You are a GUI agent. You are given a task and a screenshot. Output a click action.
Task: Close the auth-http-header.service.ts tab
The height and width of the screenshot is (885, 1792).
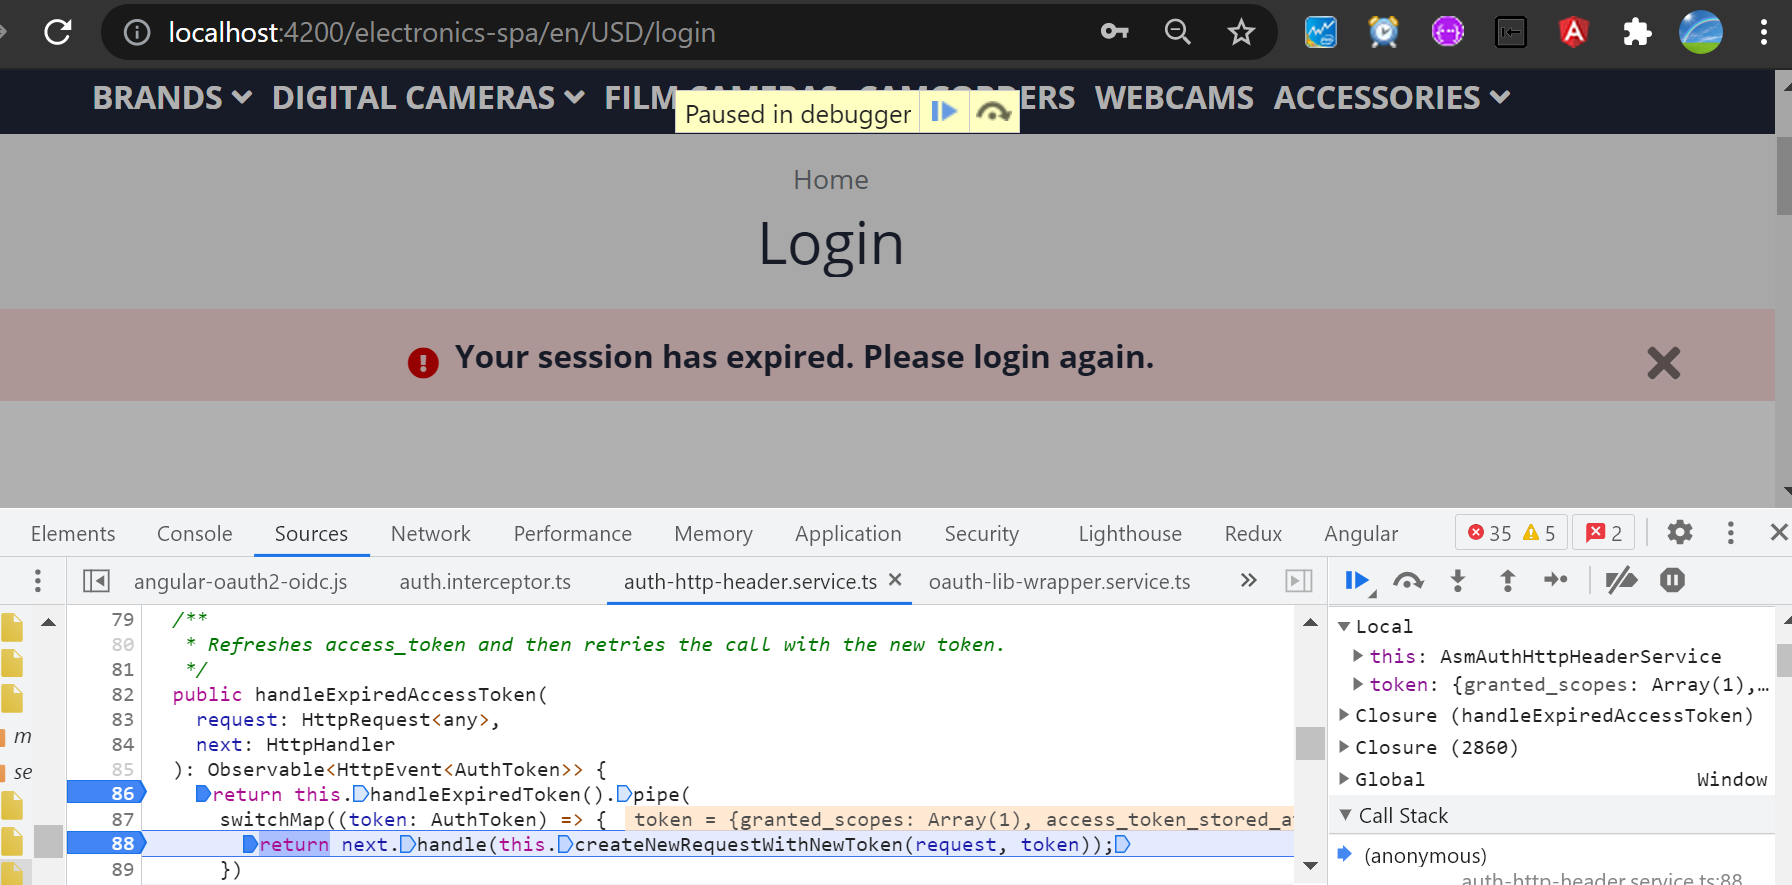point(895,580)
